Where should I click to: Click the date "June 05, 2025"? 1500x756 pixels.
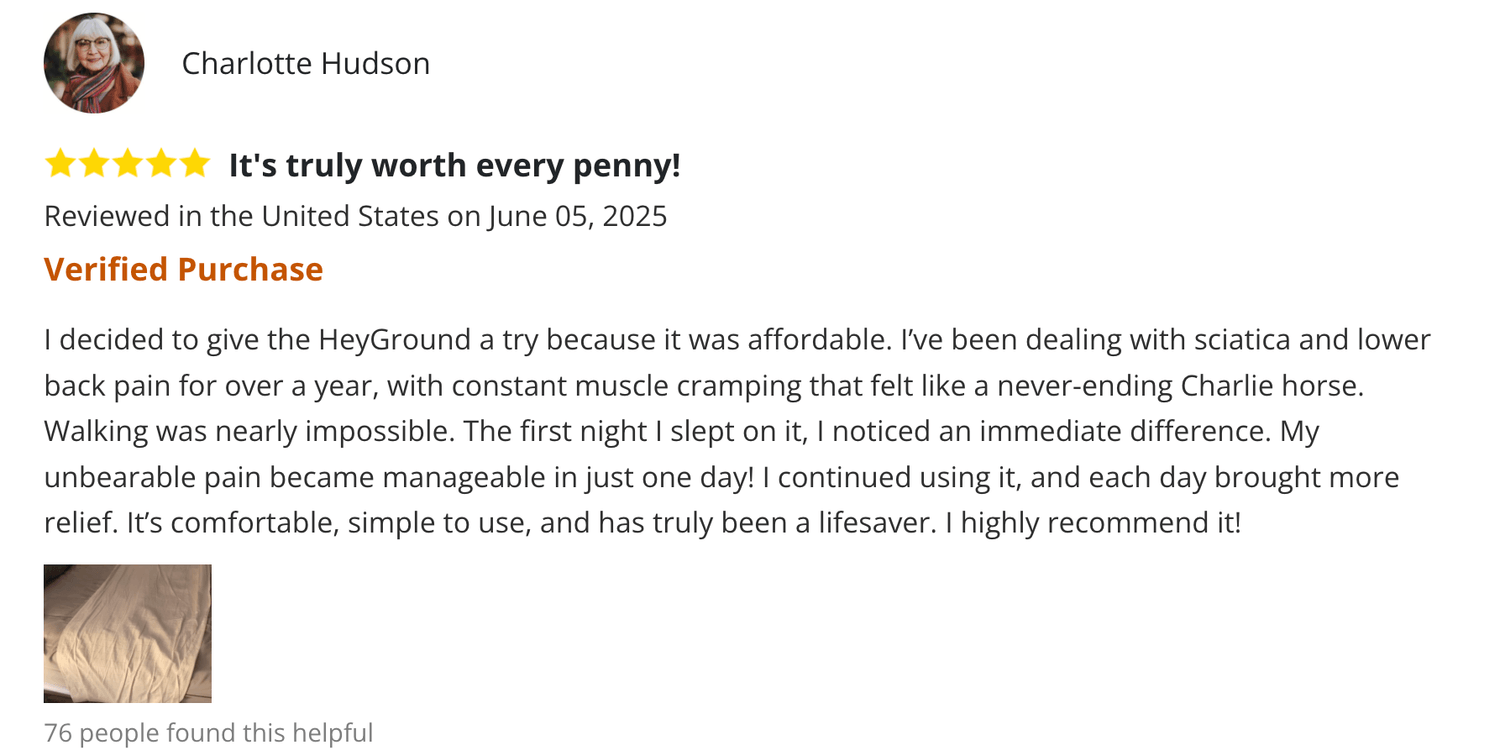pyautogui.click(x=577, y=216)
